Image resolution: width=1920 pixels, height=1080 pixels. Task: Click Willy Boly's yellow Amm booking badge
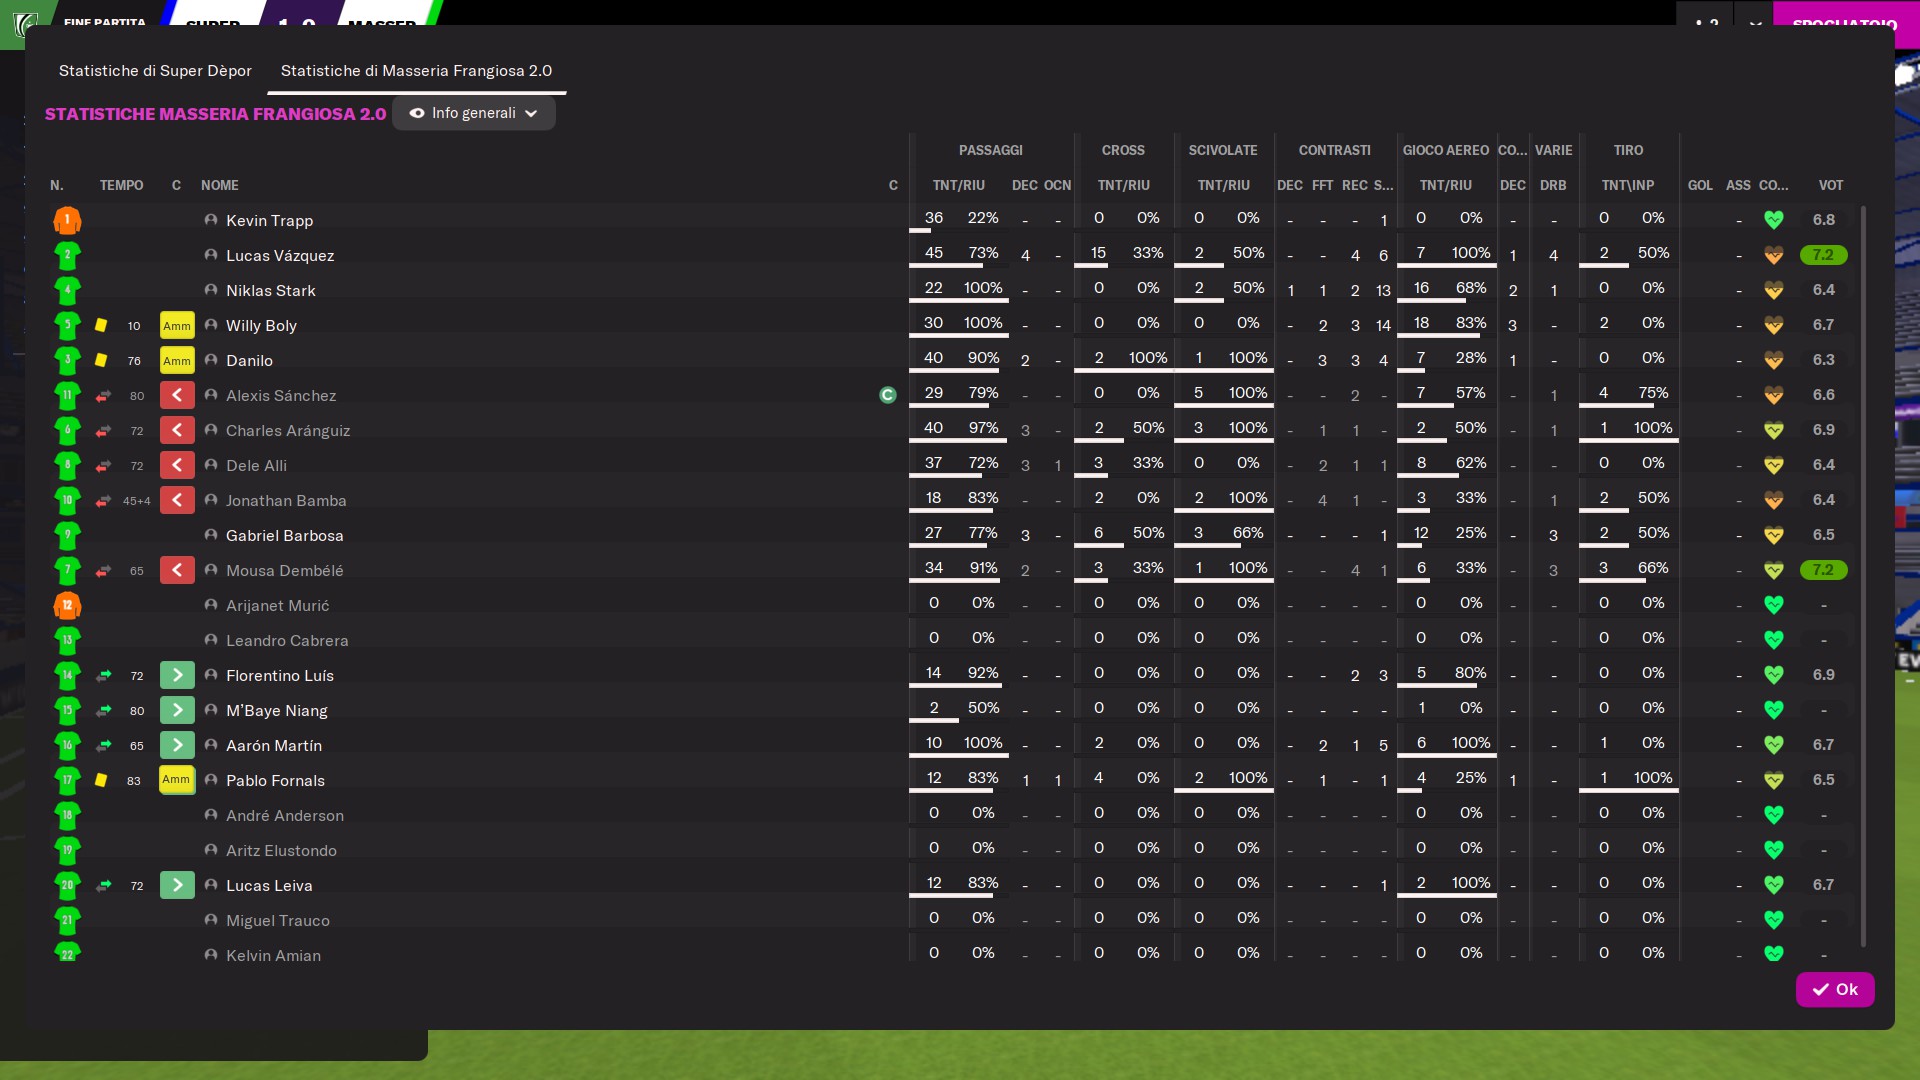[x=177, y=325]
